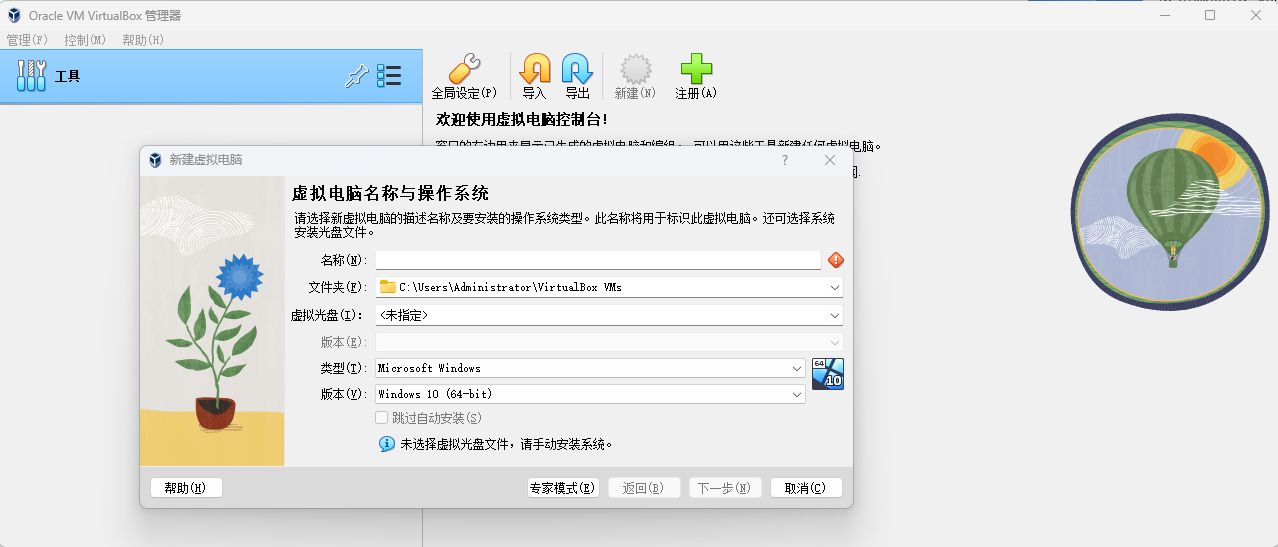This screenshot has width=1278, height=547.
Task: Open the 类型 Microsoft Windows dropdown
Action: [x=797, y=368]
